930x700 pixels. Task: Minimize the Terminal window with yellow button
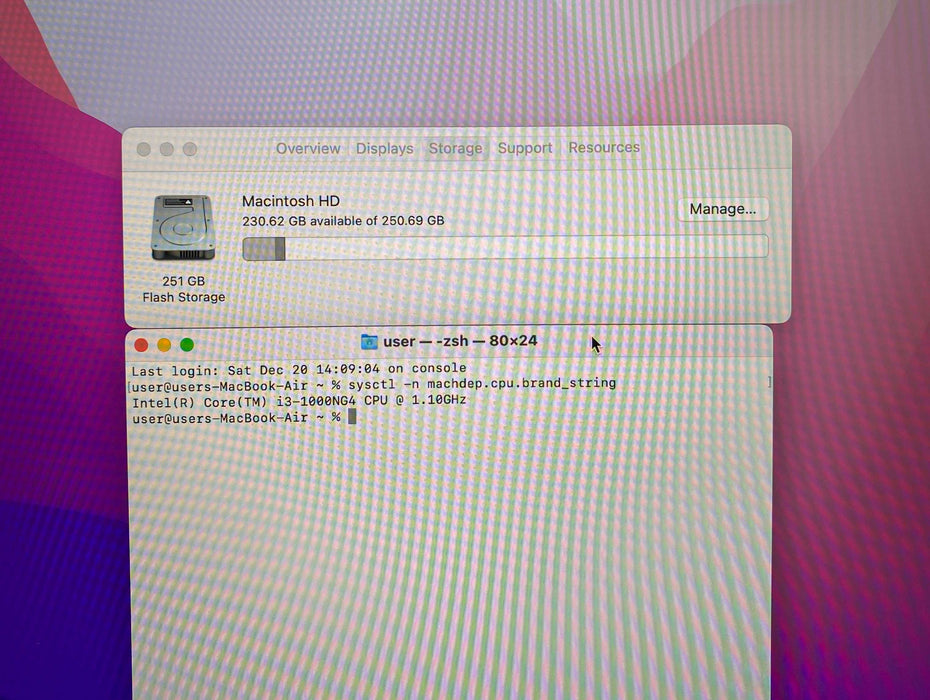(x=164, y=345)
